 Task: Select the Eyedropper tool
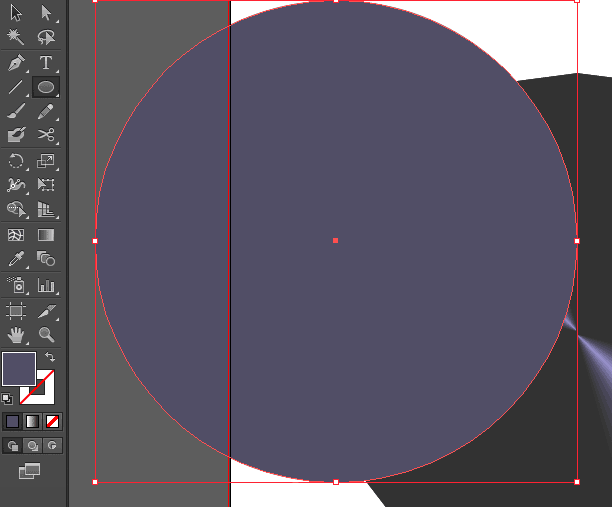point(16,258)
